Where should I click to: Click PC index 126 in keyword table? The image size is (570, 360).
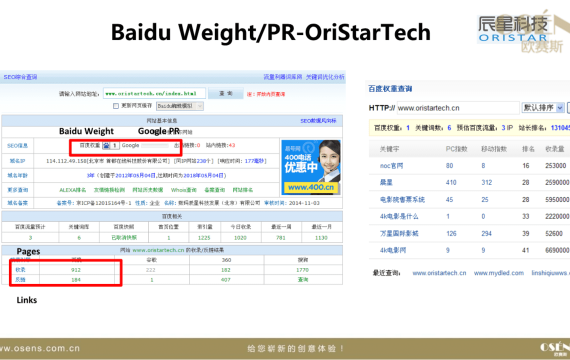pos(451,233)
